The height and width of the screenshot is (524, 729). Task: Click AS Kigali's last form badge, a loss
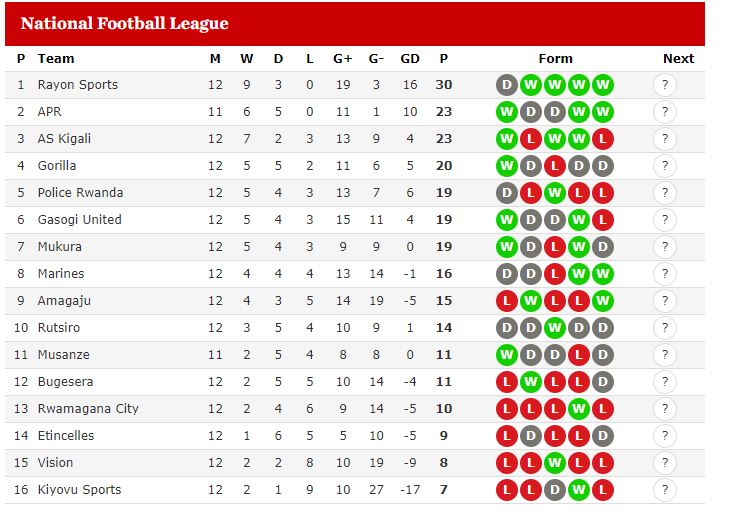[x=603, y=139]
